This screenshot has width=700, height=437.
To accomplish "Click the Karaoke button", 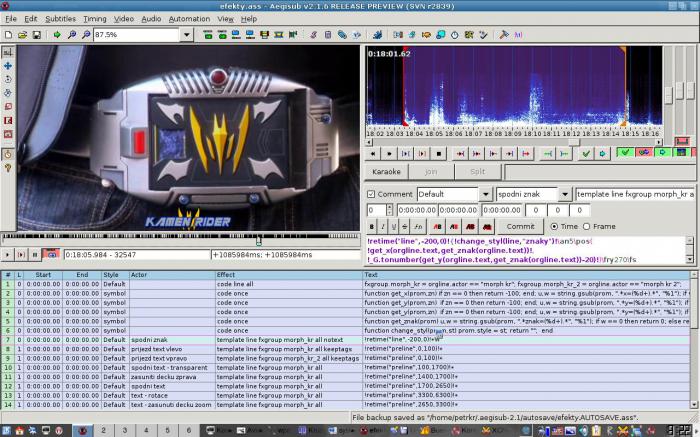I will (387, 172).
